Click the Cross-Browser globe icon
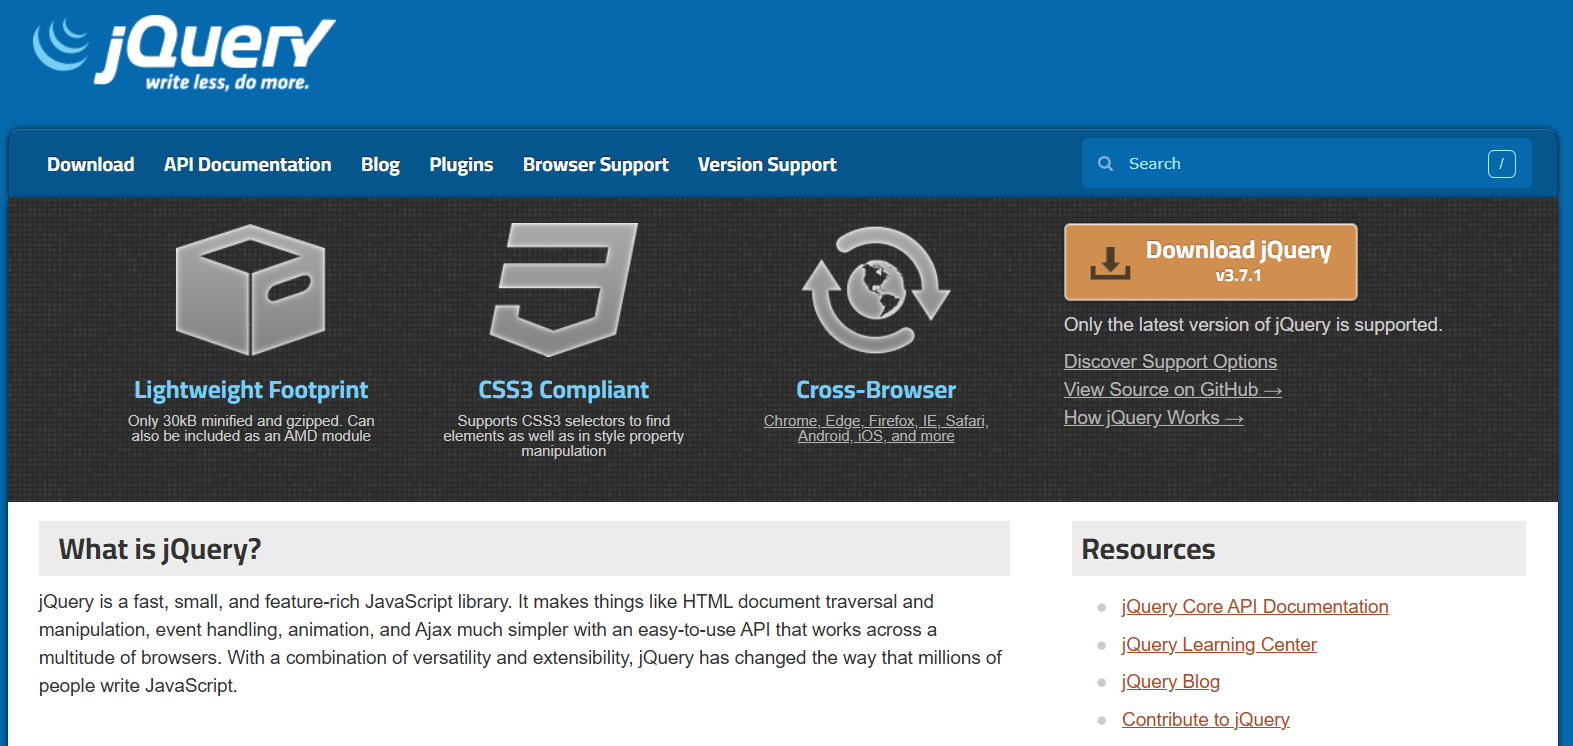 [876, 290]
